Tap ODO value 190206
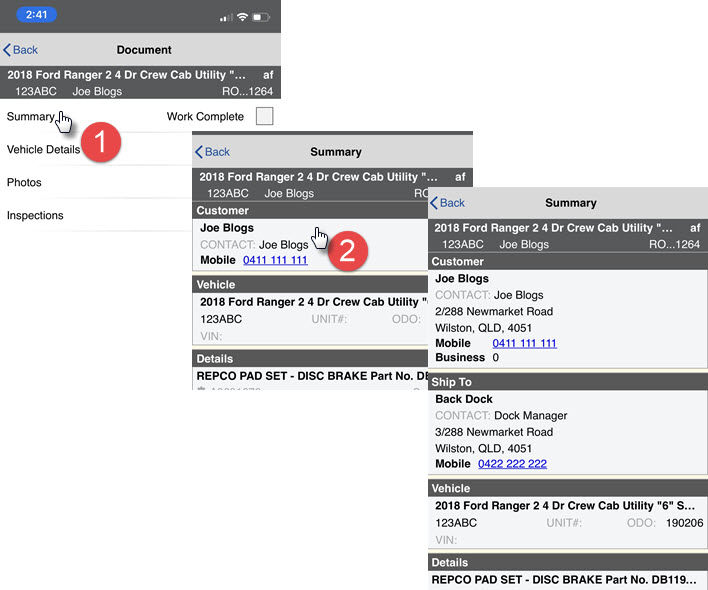The height and width of the screenshot is (590, 708). click(684, 523)
